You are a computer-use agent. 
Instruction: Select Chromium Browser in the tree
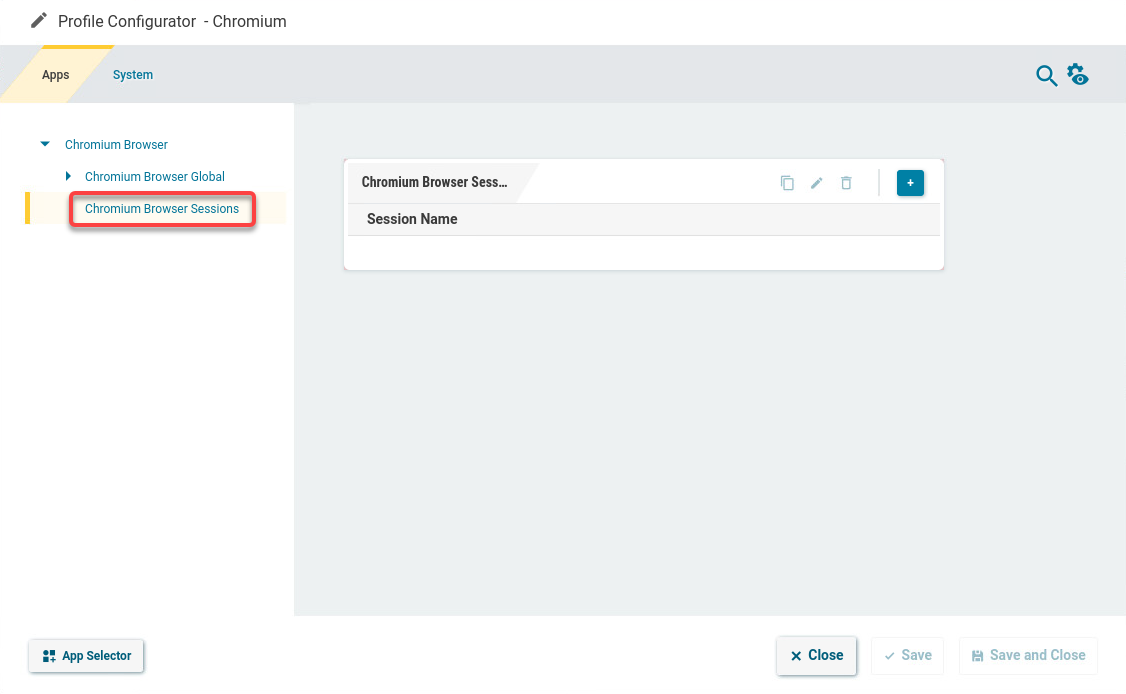tap(116, 145)
